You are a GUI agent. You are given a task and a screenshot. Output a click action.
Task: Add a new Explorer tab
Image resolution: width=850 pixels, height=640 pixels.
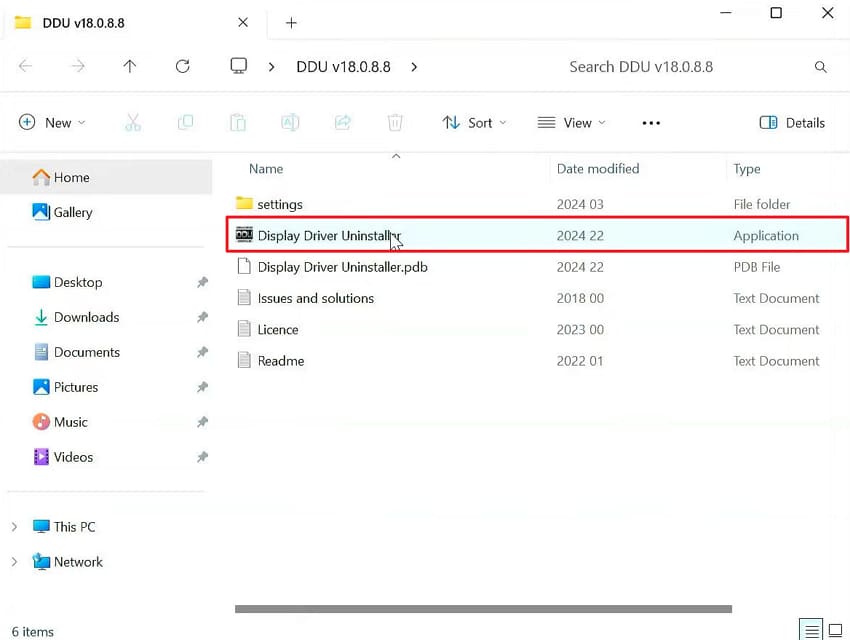pos(291,23)
